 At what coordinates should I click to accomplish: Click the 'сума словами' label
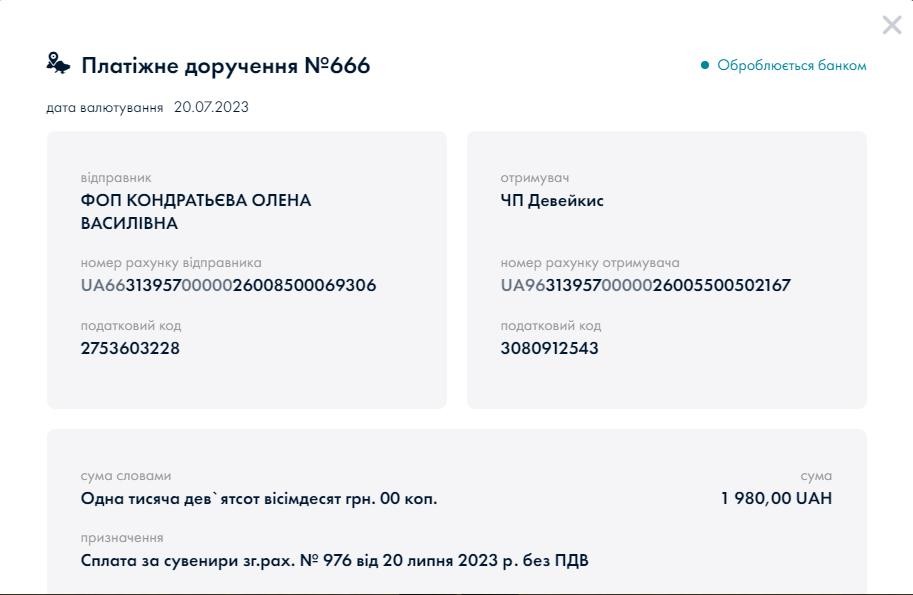(x=125, y=476)
